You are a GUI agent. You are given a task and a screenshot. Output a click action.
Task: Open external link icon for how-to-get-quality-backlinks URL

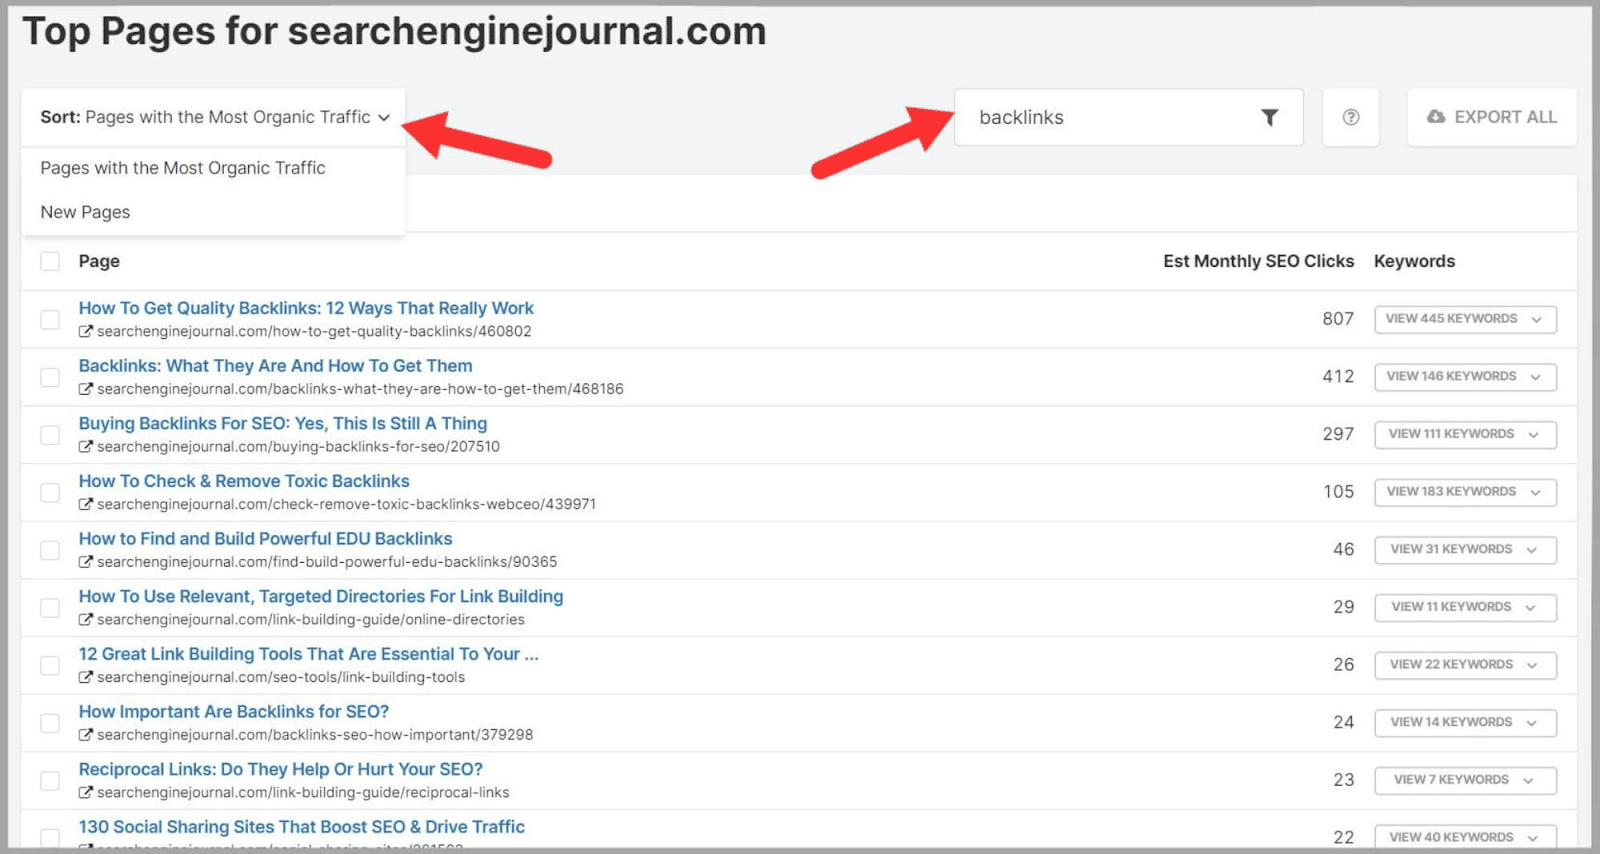pos(86,332)
